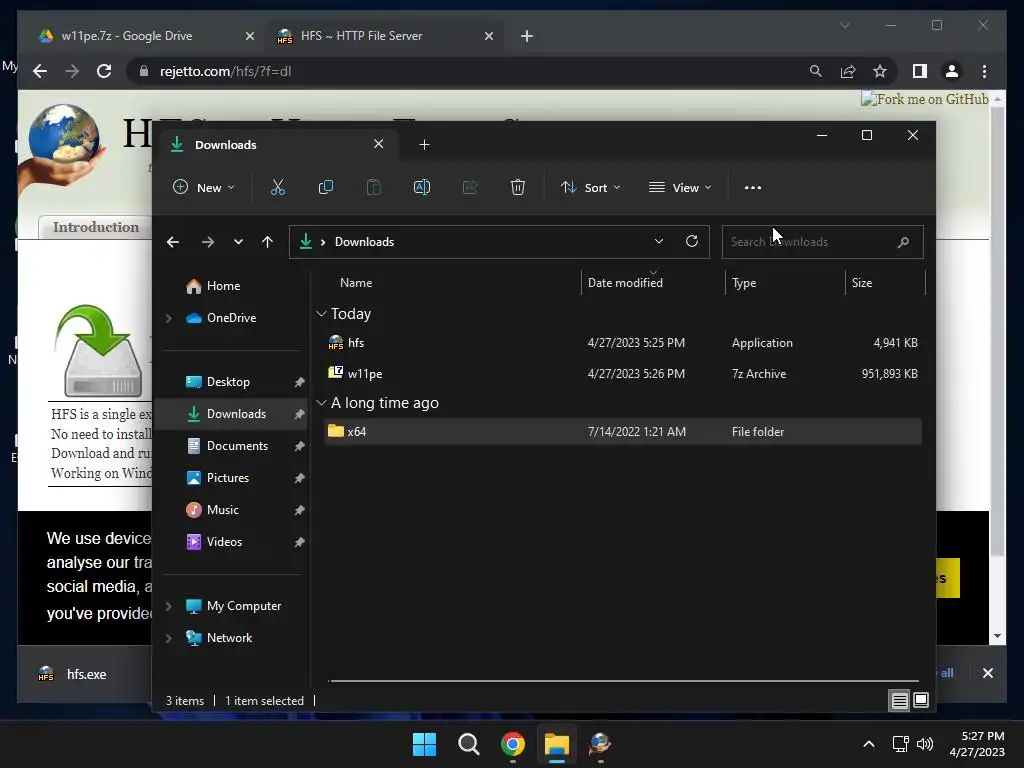The height and width of the screenshot is (768, 1024).
Task: Open Chrome three-dot menu
Action: pyautogui.click(x=985, y=71)
